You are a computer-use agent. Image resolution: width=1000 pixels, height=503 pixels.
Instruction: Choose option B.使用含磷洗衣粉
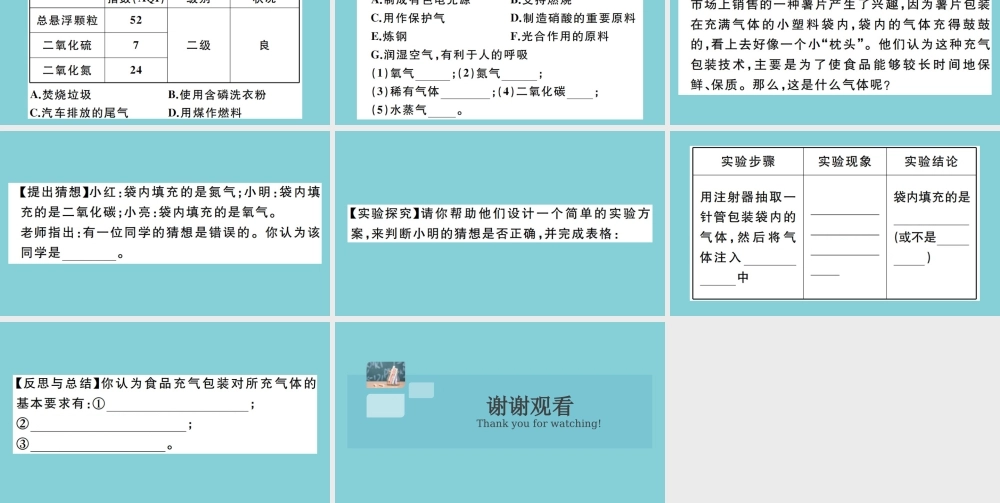[217, 95]
